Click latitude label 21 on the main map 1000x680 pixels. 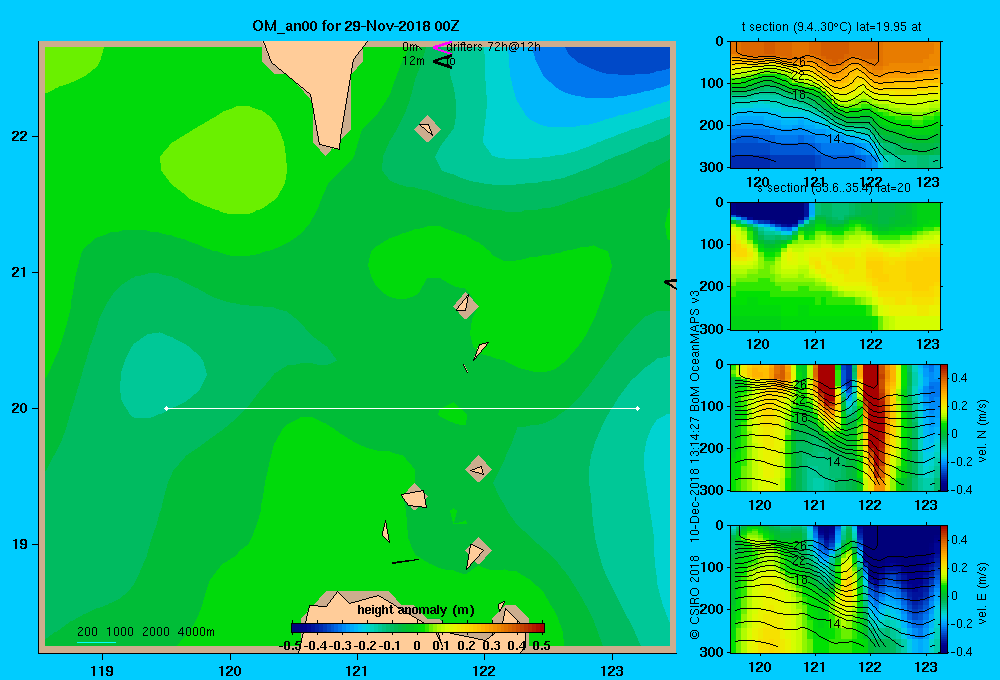tap(20, 272)
